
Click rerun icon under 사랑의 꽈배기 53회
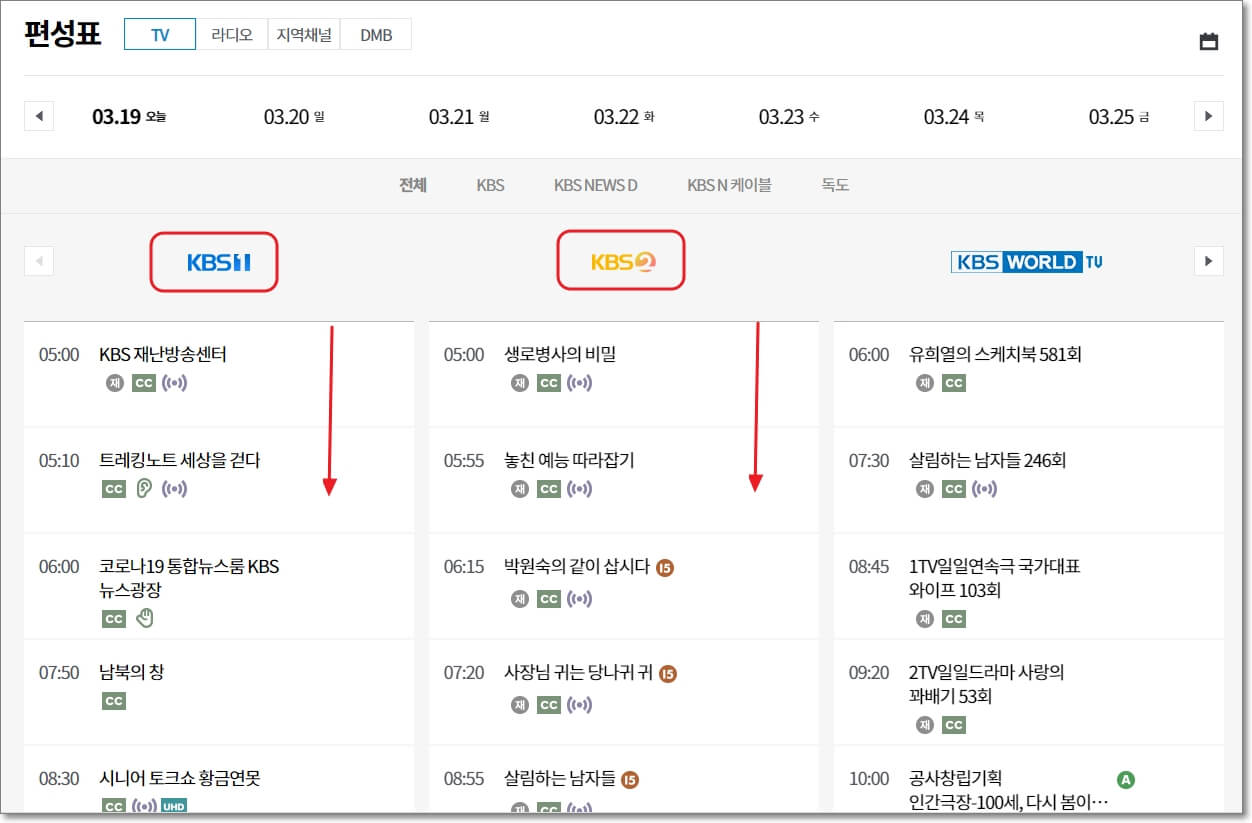[924, 725]
